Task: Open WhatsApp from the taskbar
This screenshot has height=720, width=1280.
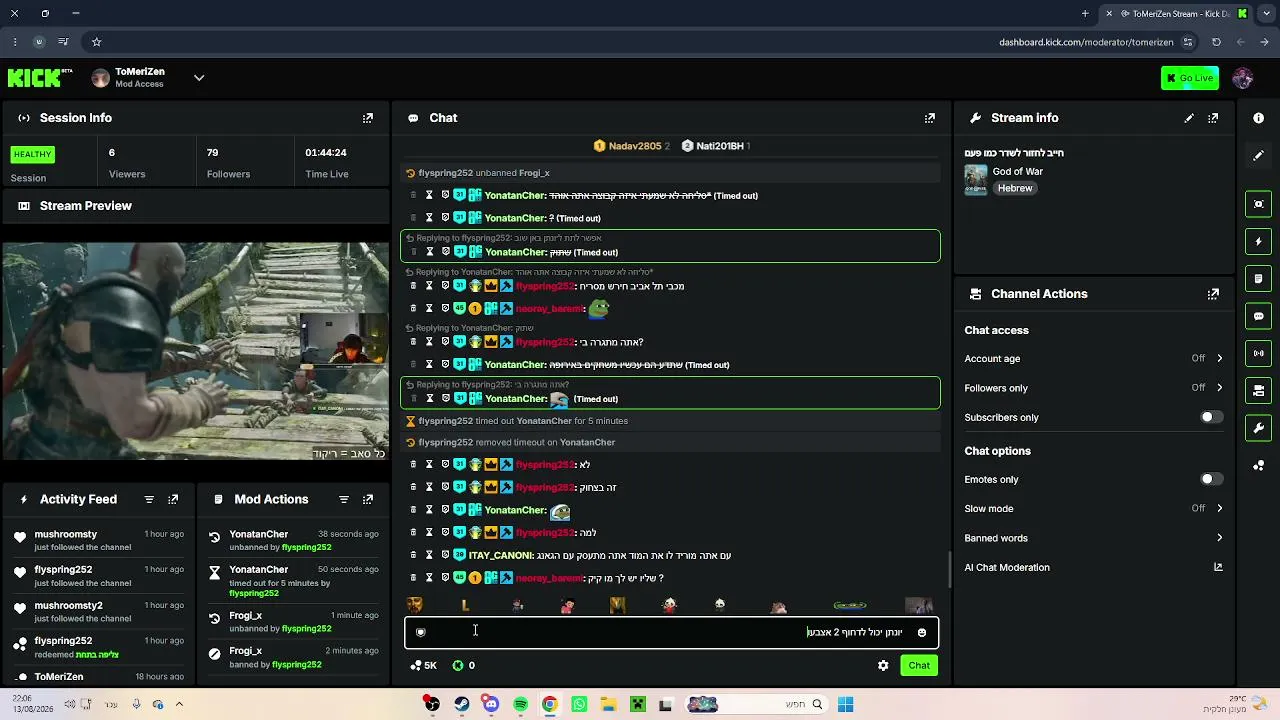Action: point(579,705)
